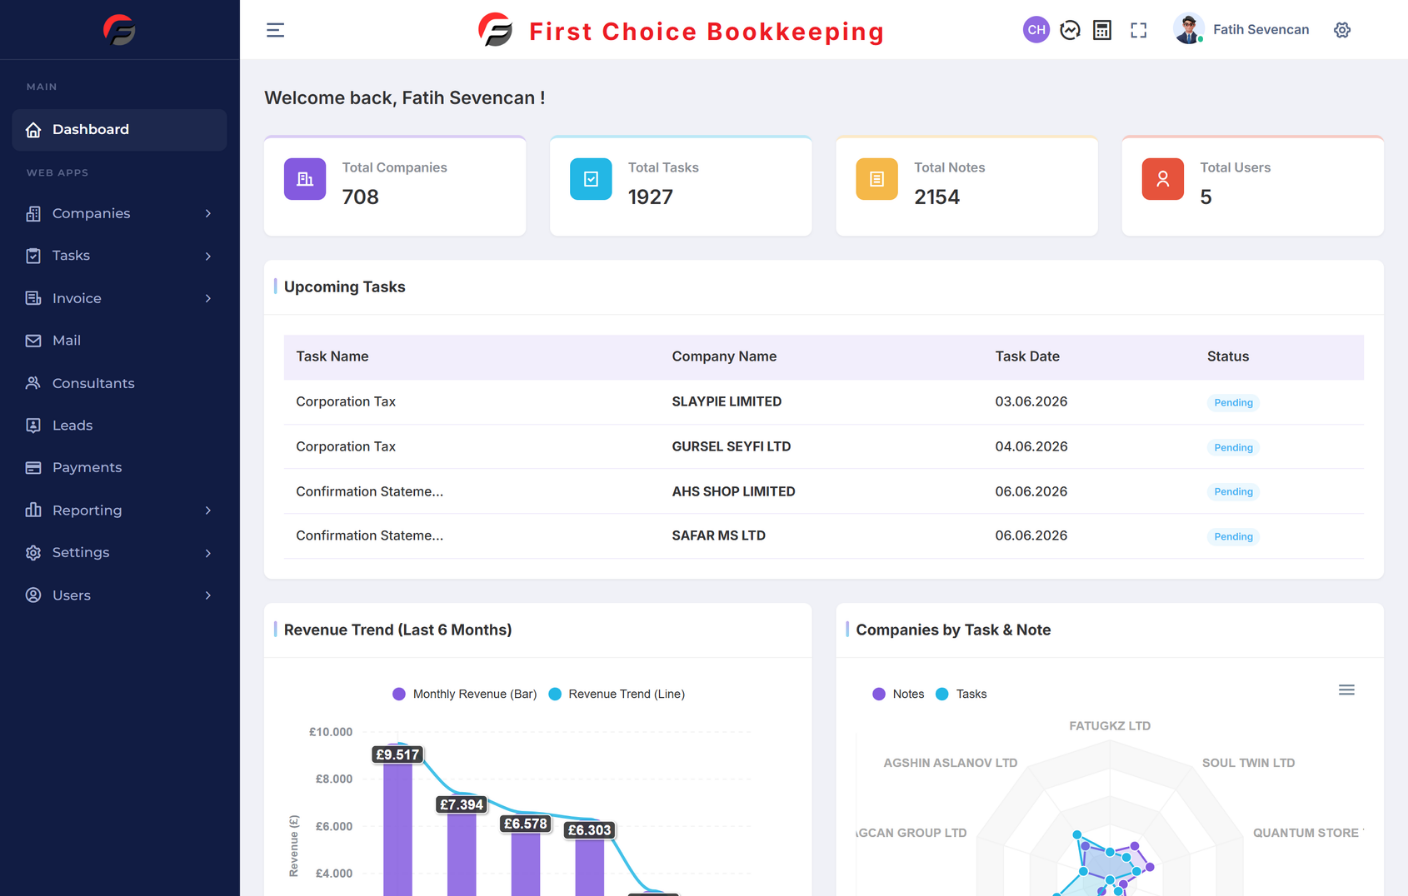Click the Total Notes yellow icon
Screen dimensions: 1408x896
click(877, 179)
